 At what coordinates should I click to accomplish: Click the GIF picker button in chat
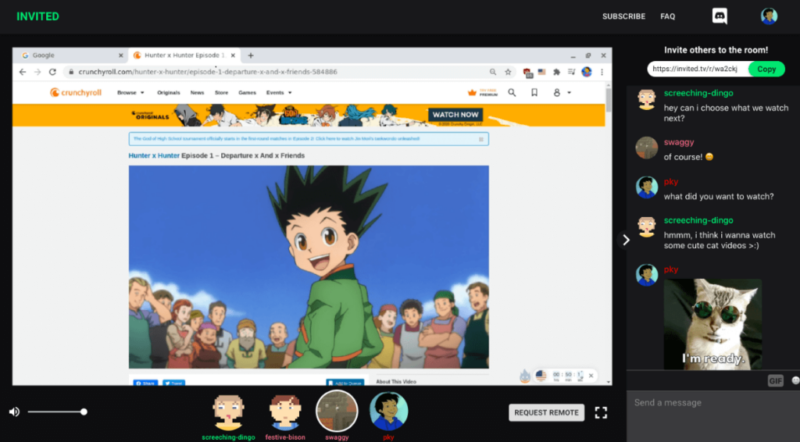[x=774, y=381]
